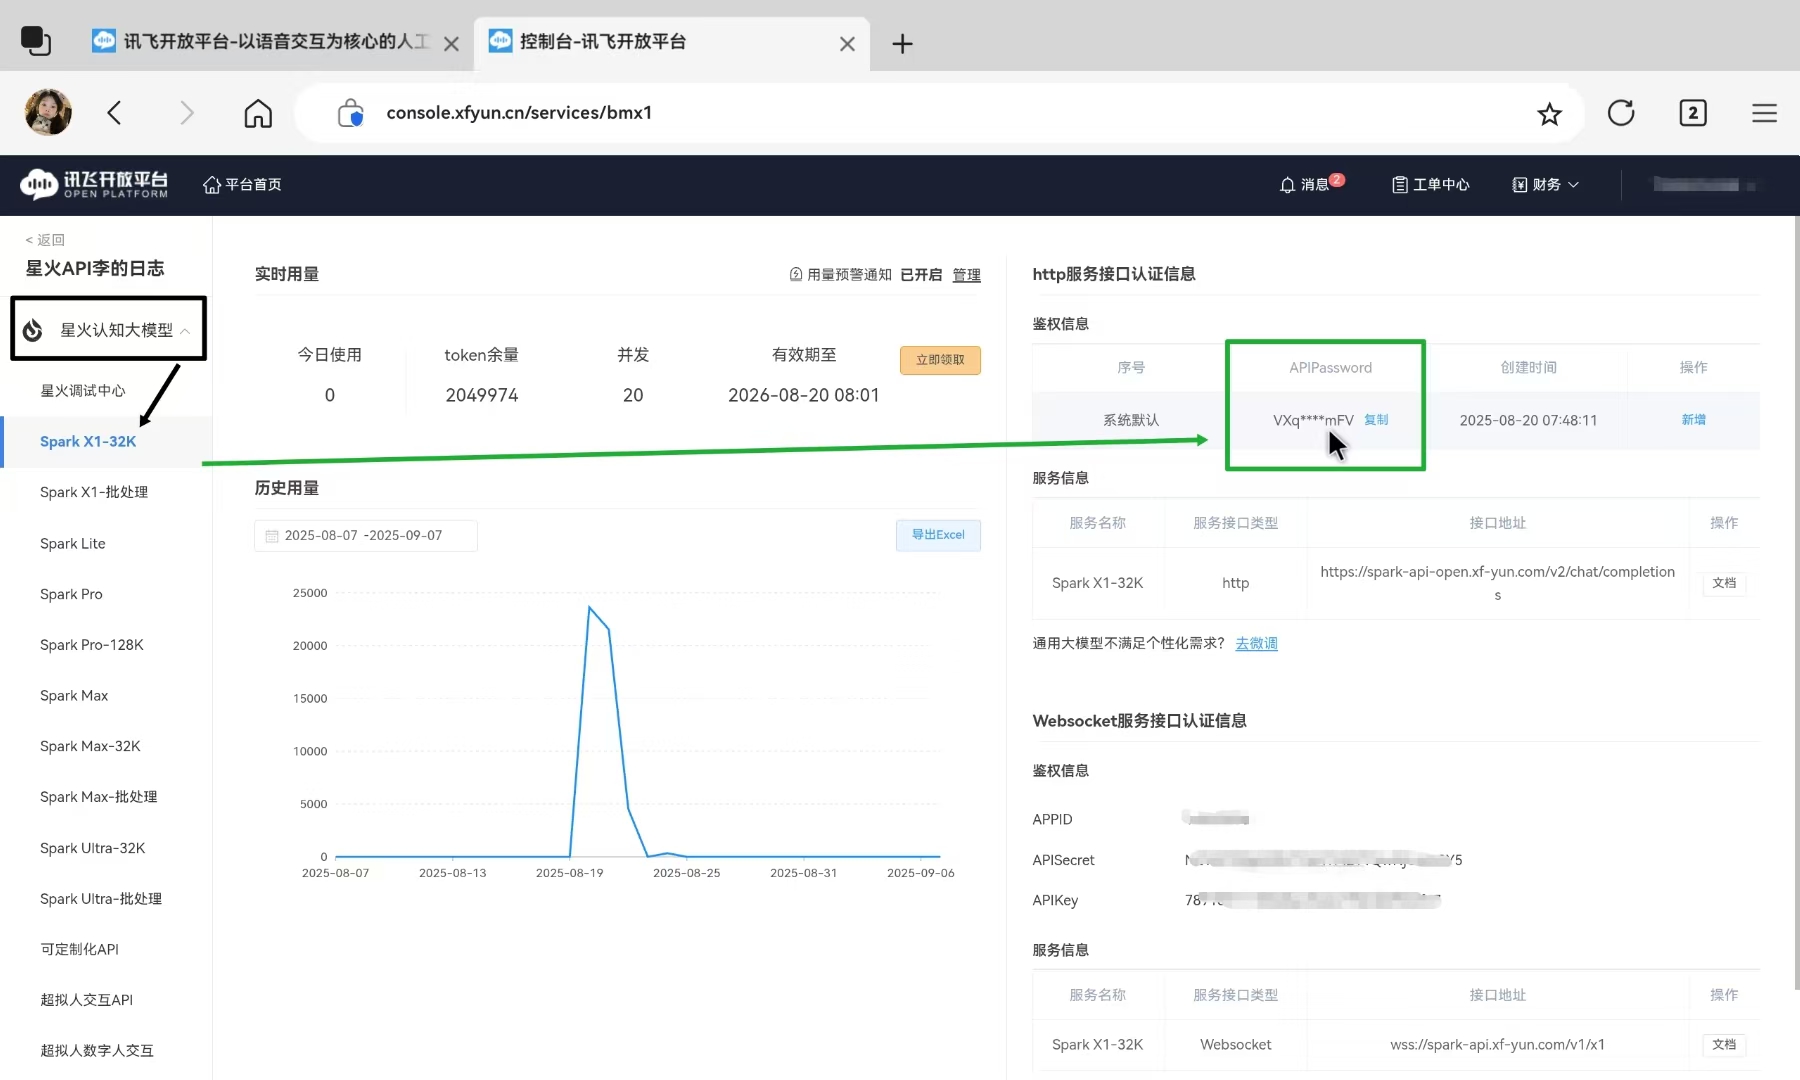Screen dimensions: 1800x1080
Task: Go forward with the forward arrow
Action: pos(186,113)
